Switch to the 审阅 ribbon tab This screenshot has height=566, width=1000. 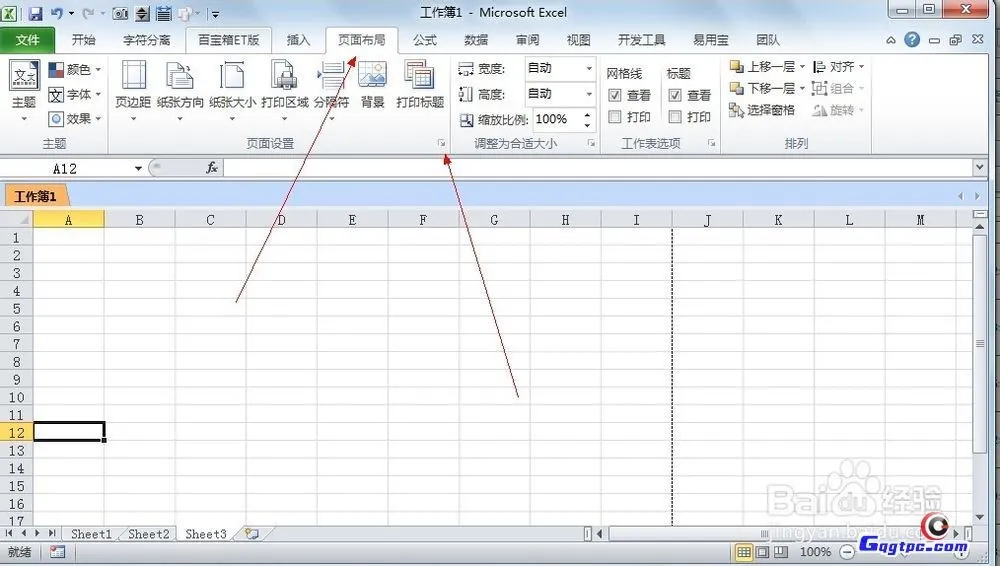click(x=527, y=40)
